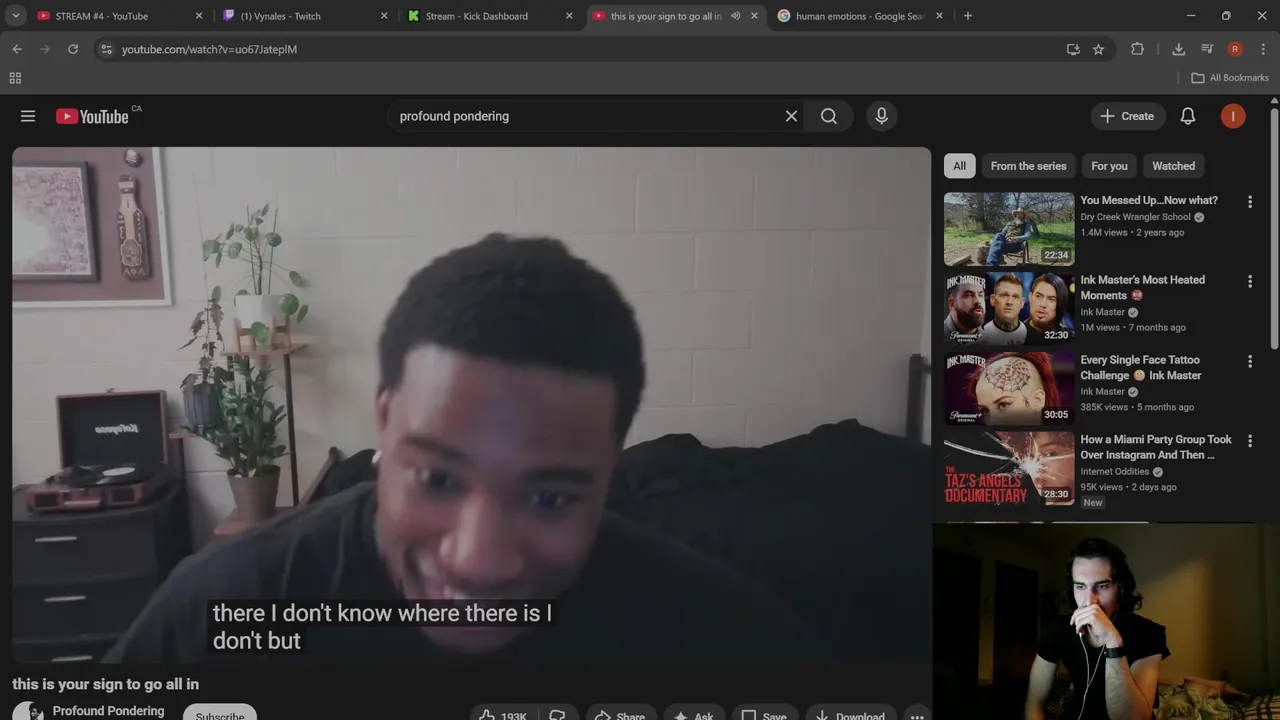The image size is (1280, 720).
Task: Open options for Every Single Face Tattoo video
Action: (1249, 361)
